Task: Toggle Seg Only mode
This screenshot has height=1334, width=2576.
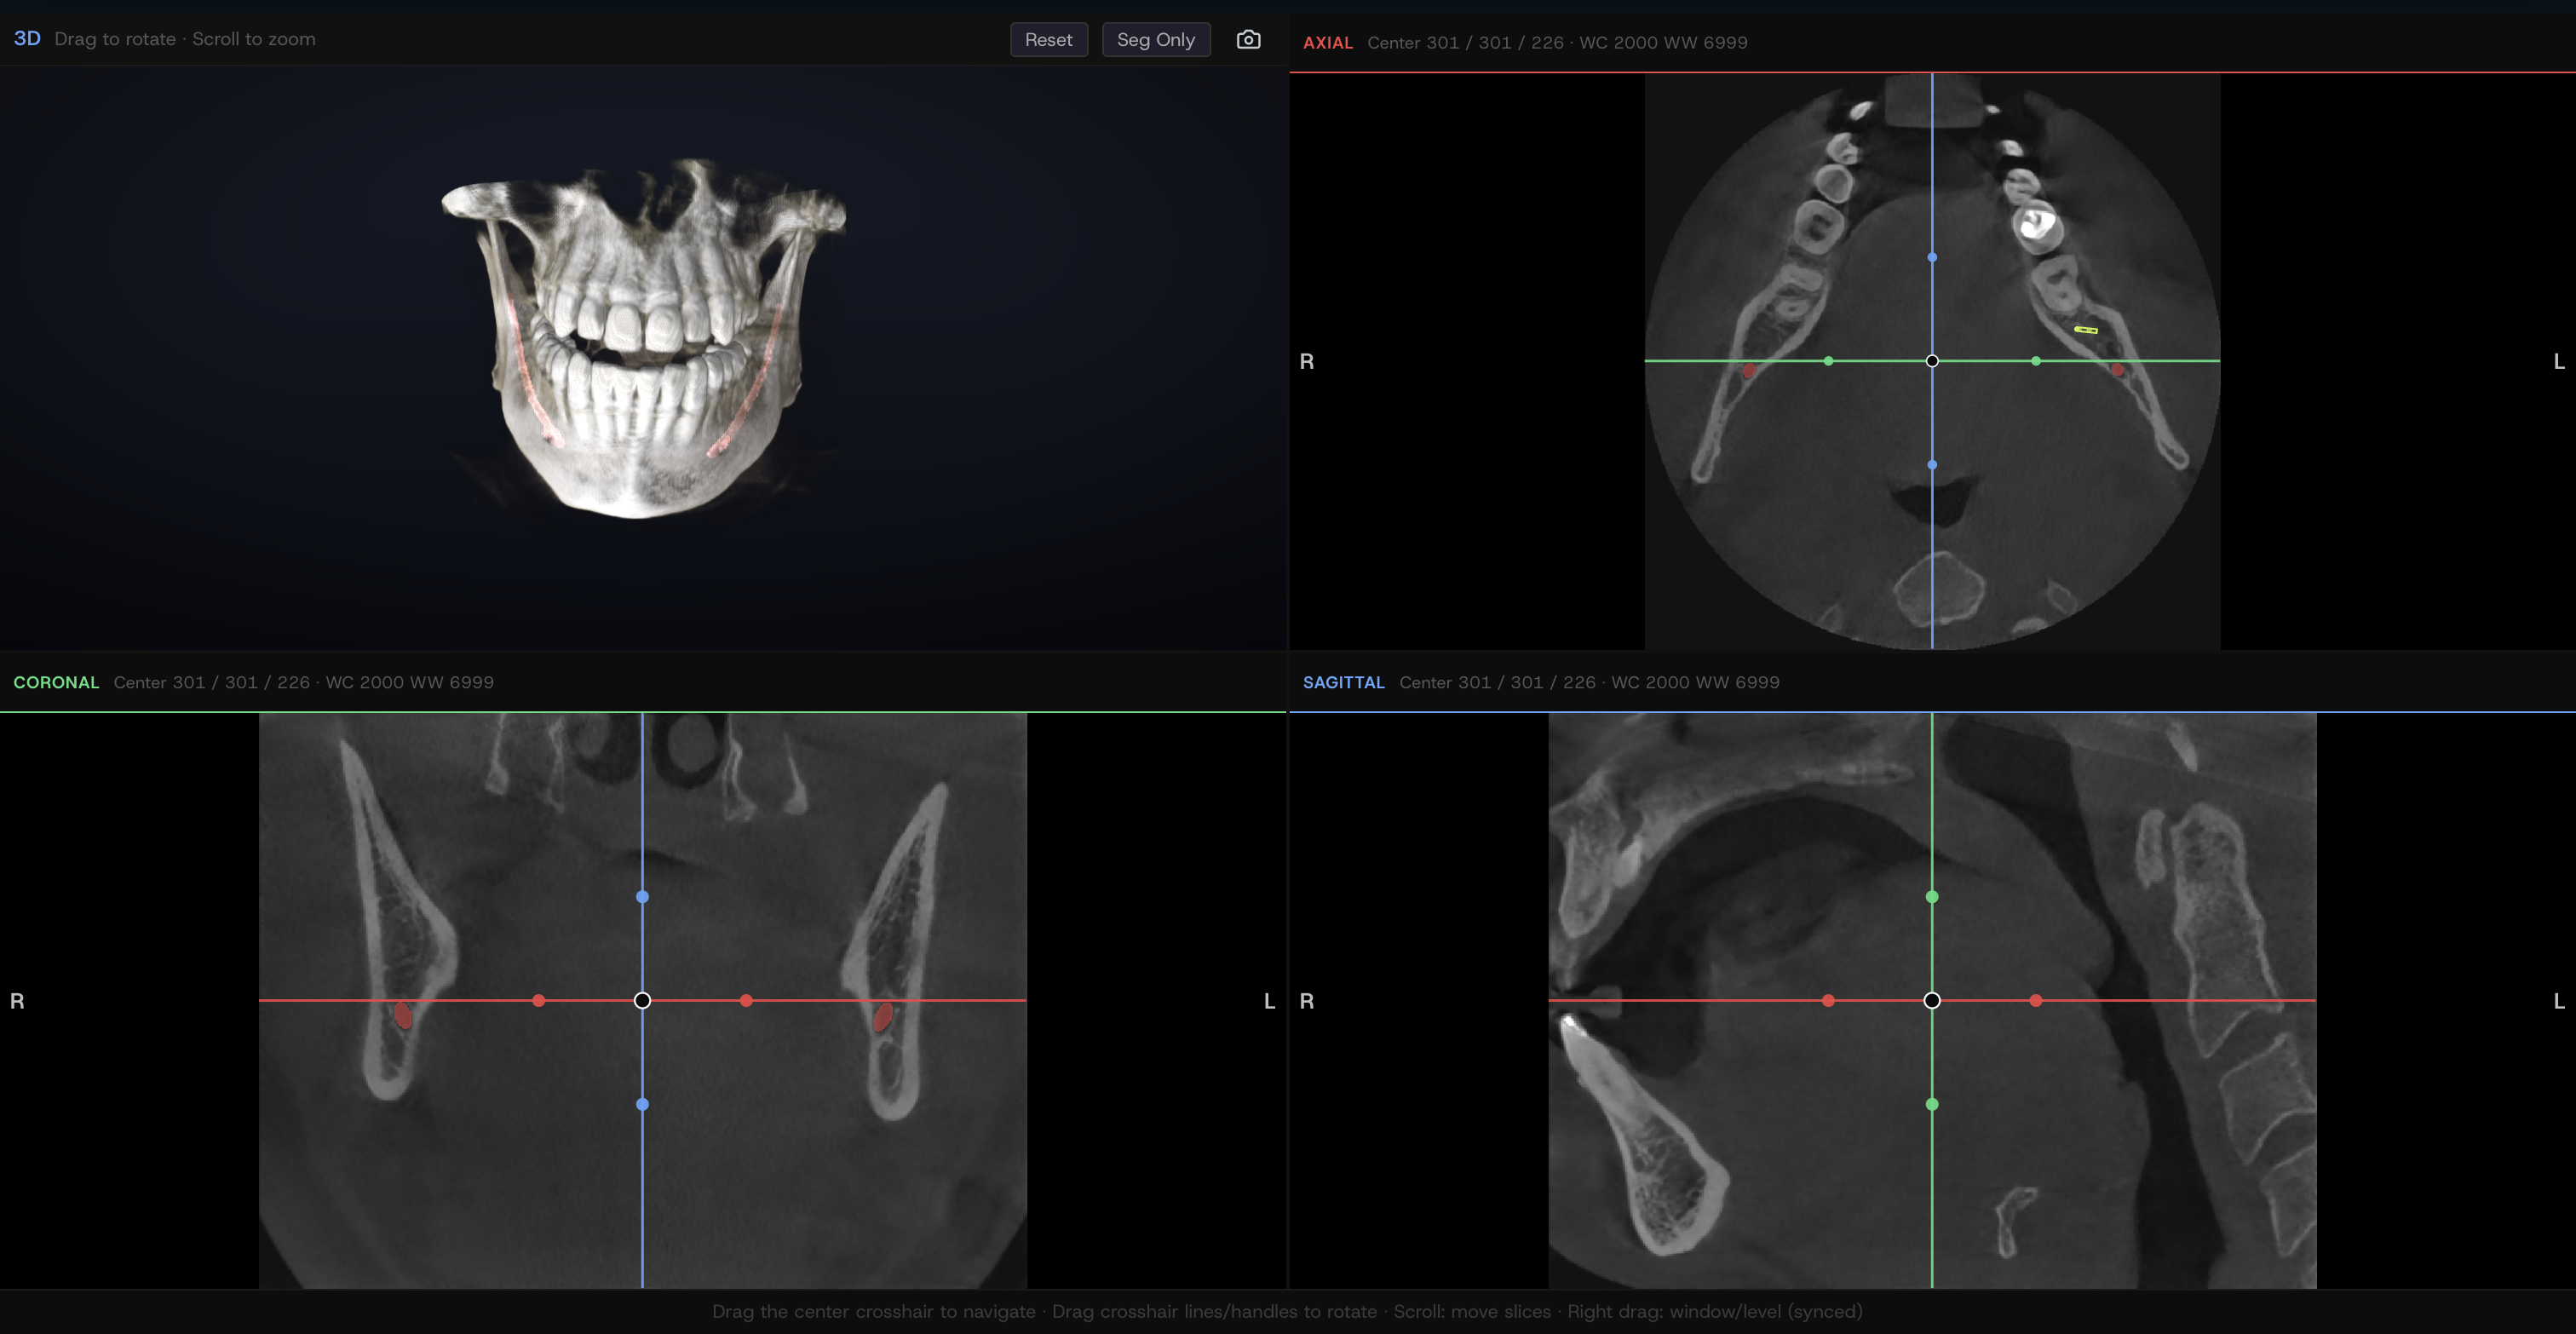Action: click(x=1155, y=39)
